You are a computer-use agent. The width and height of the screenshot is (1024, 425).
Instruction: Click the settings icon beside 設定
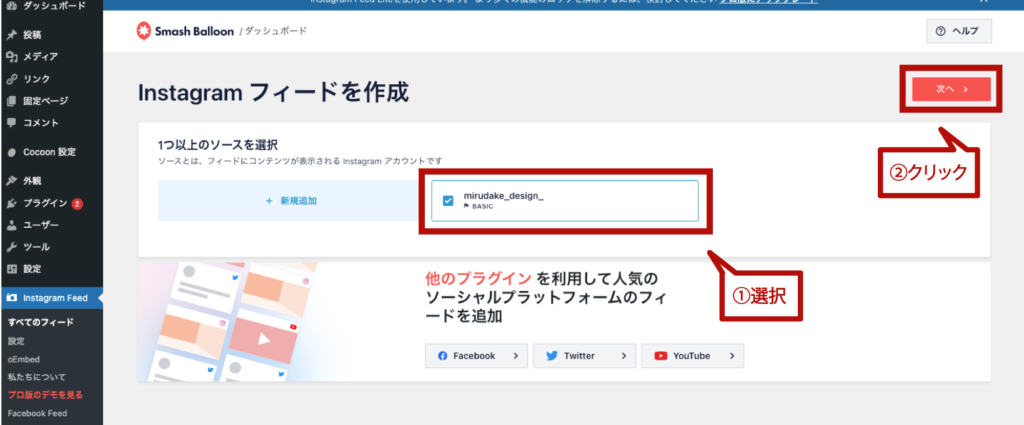(x=11, y=269)
